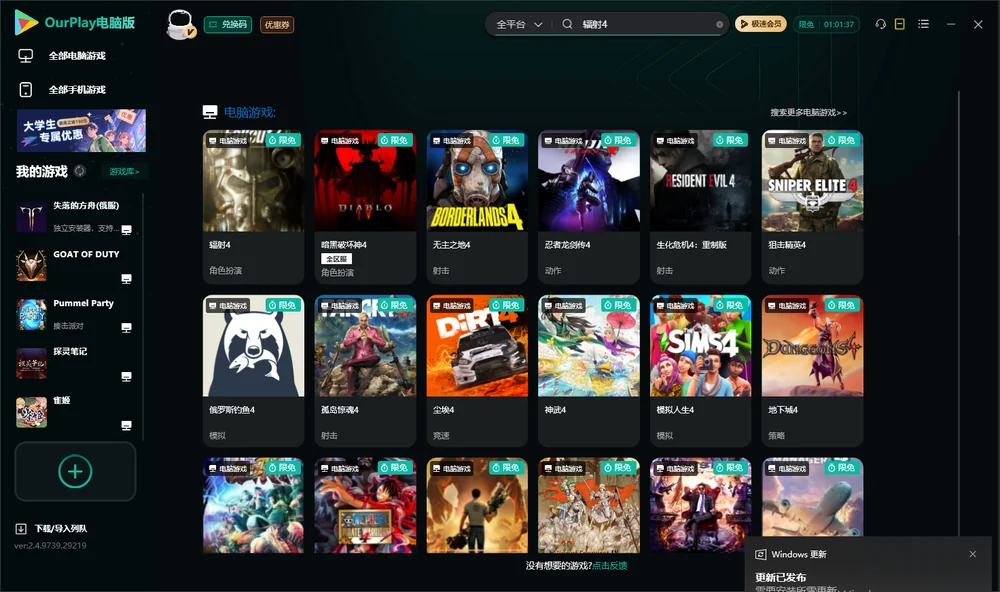Open the 游戏库> link
This screenshot has width=1000, height=592.
click(x=124, y=172)
